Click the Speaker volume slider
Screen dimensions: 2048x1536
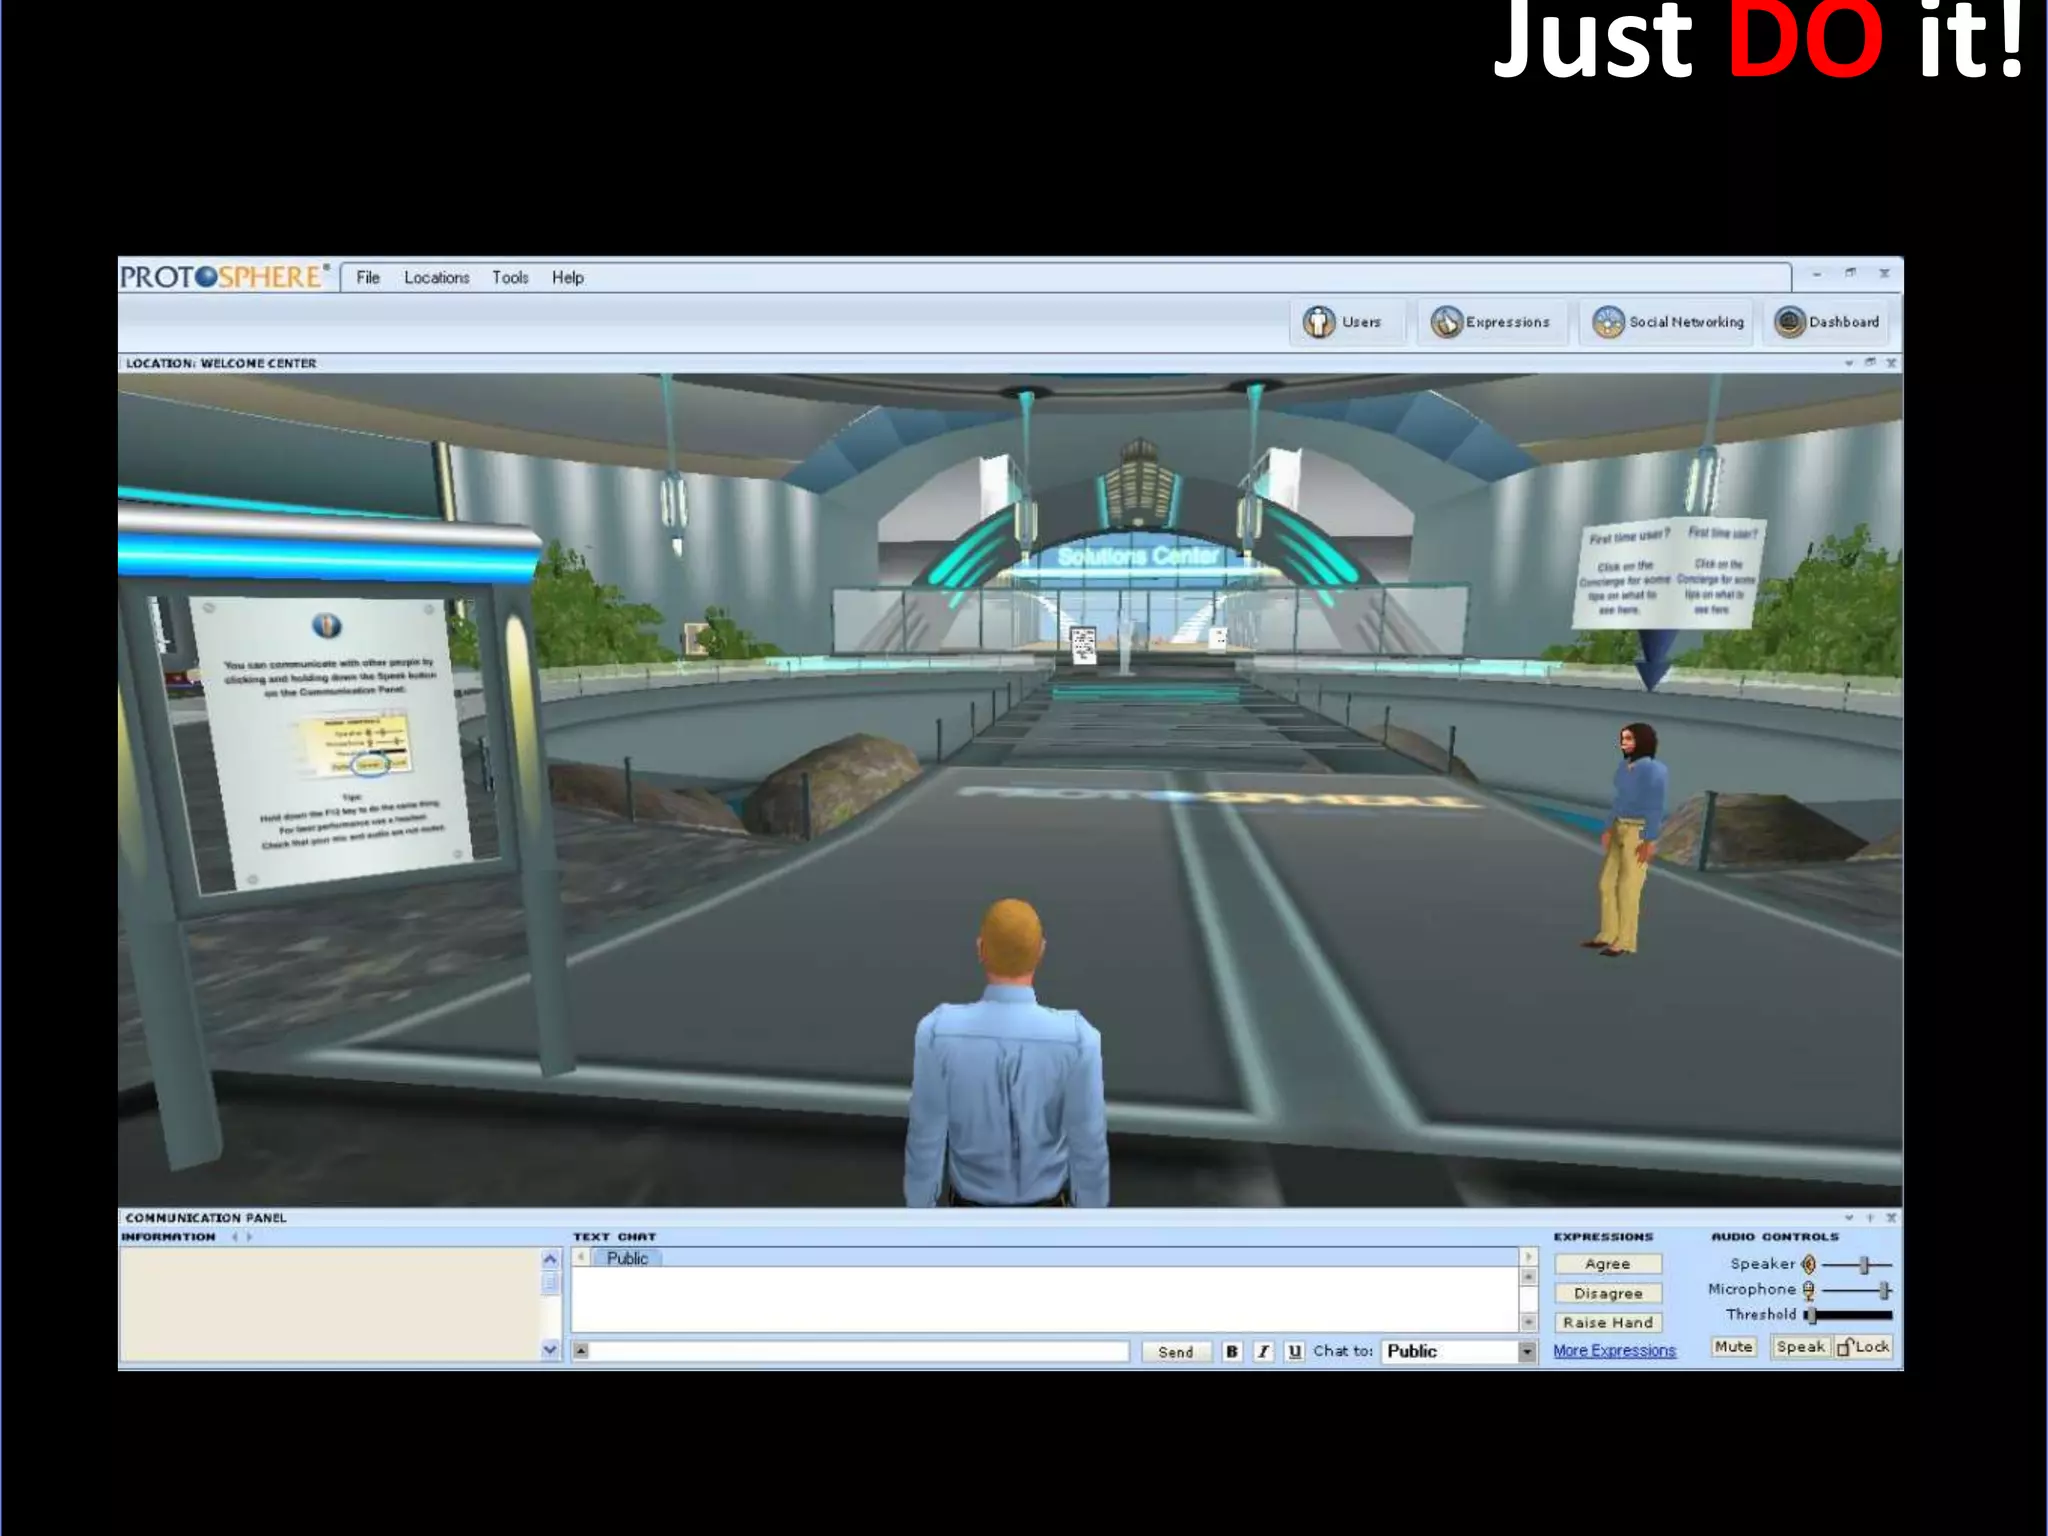1863,1264
